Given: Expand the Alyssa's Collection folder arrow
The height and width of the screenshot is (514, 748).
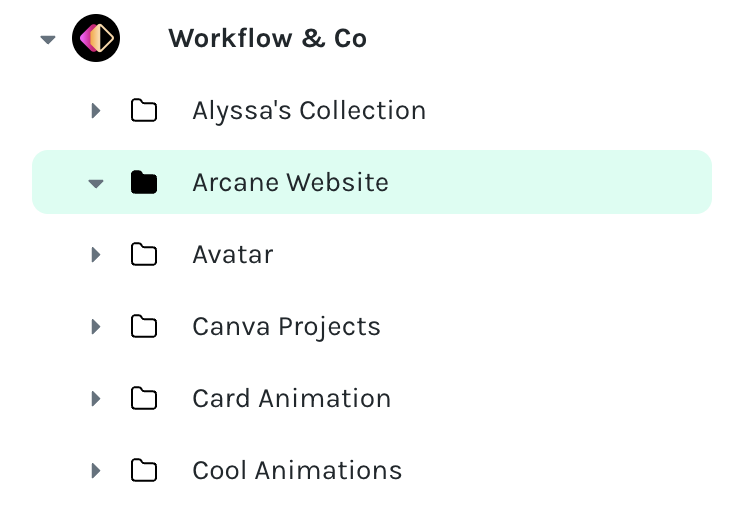Looking at the screenshot, I should click(x=96, y=111).
